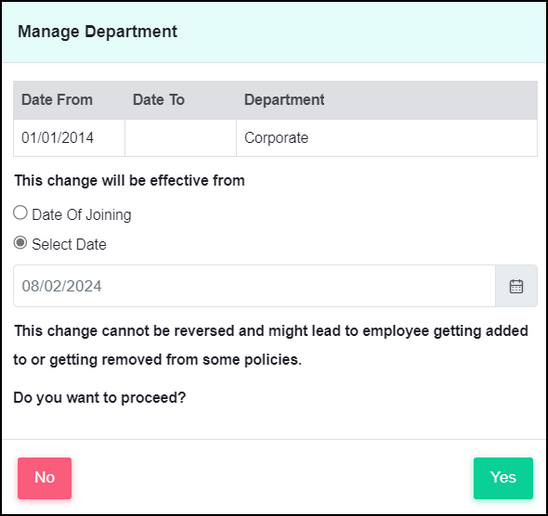Select the Date Of Joining radio button

tap(20, 213)
